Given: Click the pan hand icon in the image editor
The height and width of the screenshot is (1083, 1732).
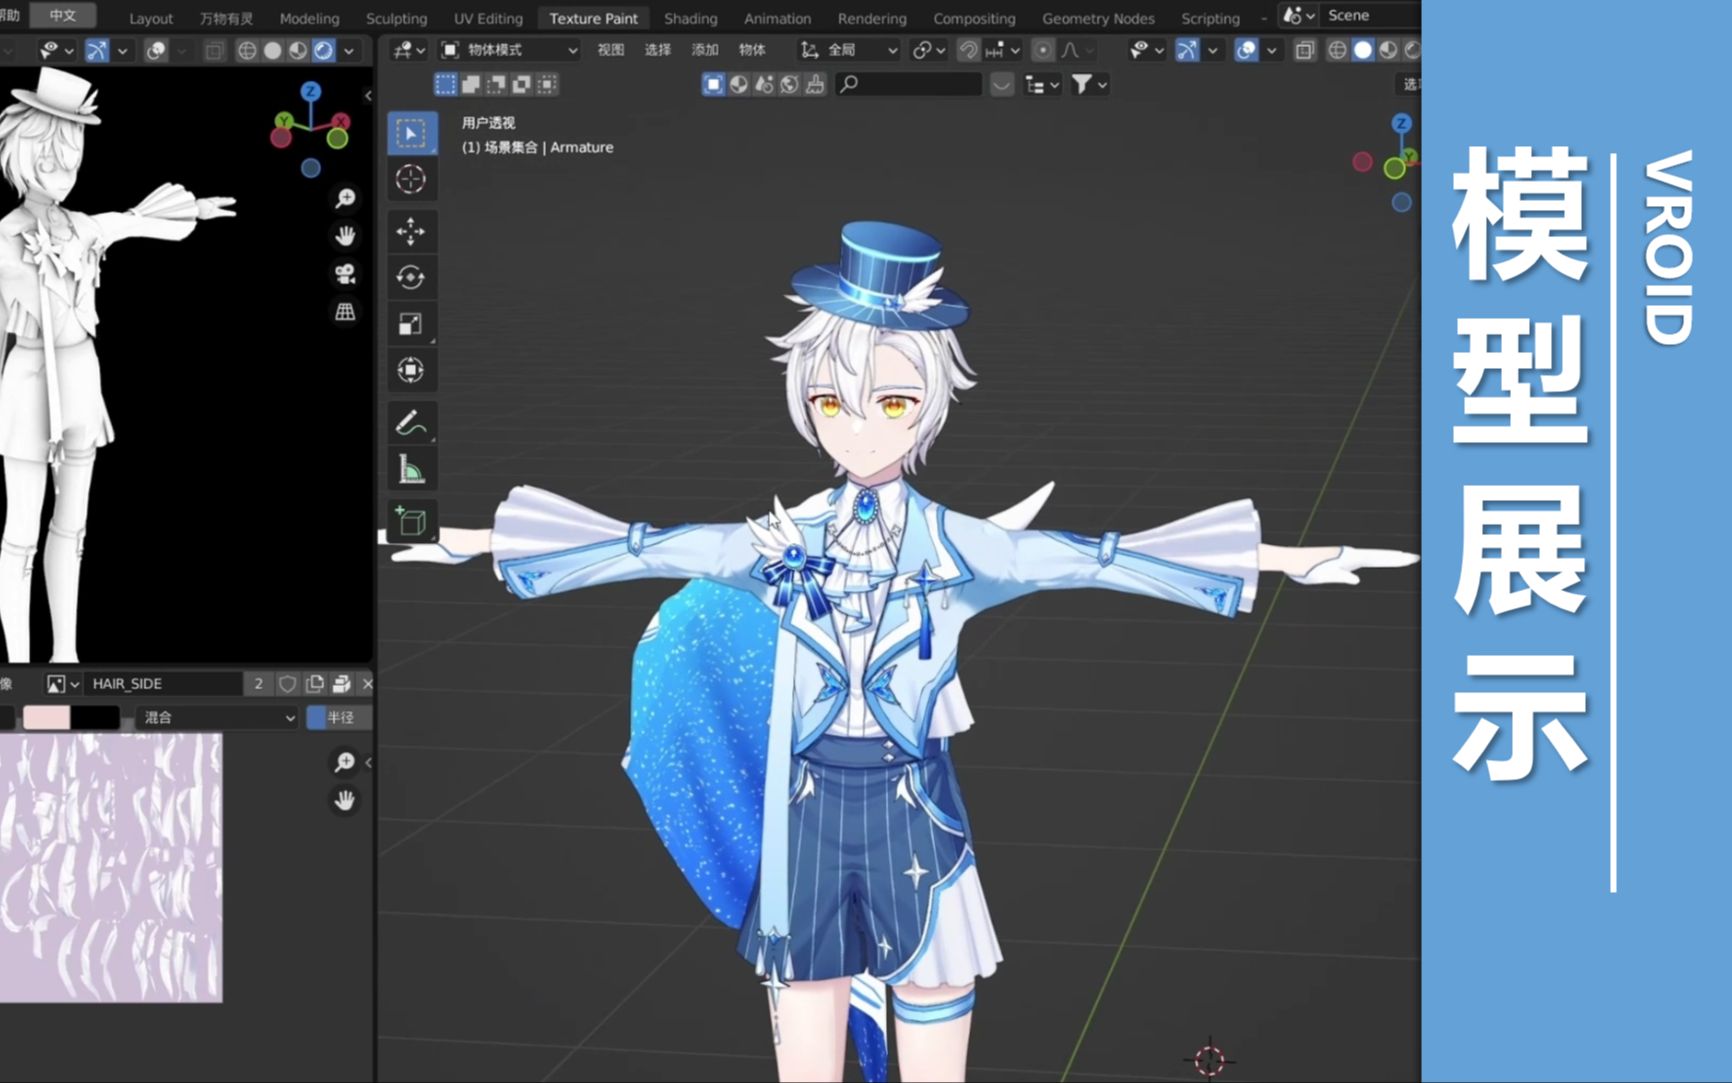Looking at the screenshot, I should pos(345,801).
